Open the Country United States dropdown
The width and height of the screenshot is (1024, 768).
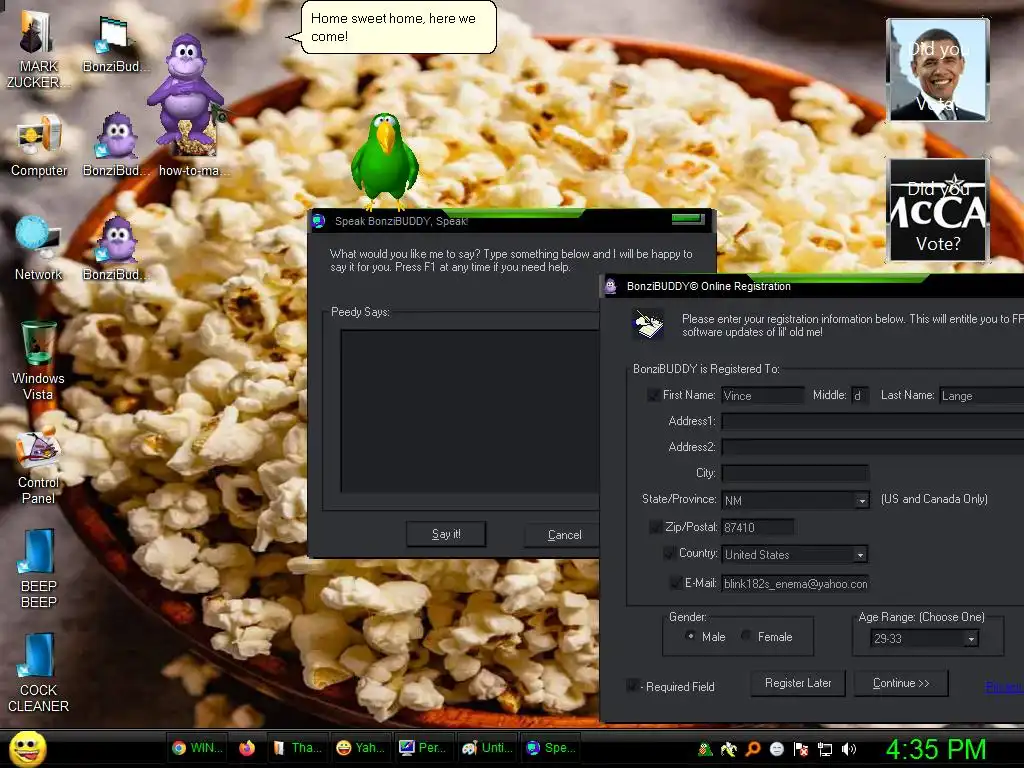pos(861,555)
